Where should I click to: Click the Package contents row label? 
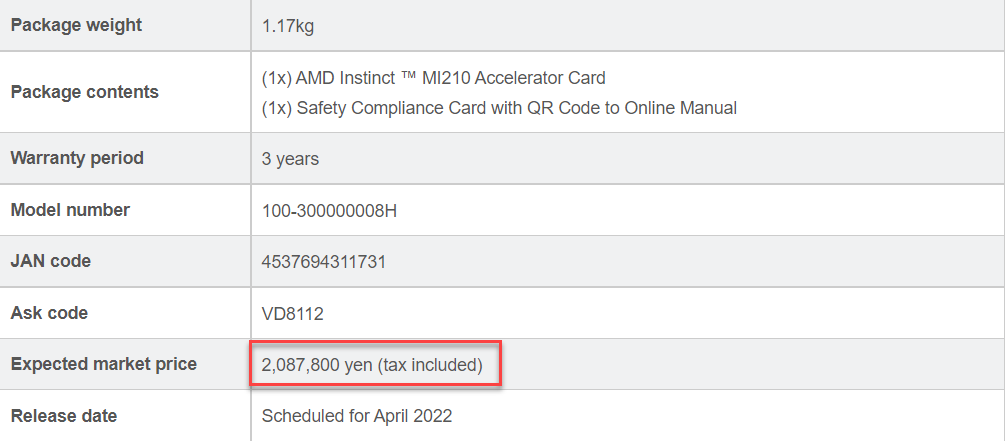click(84, 92)
